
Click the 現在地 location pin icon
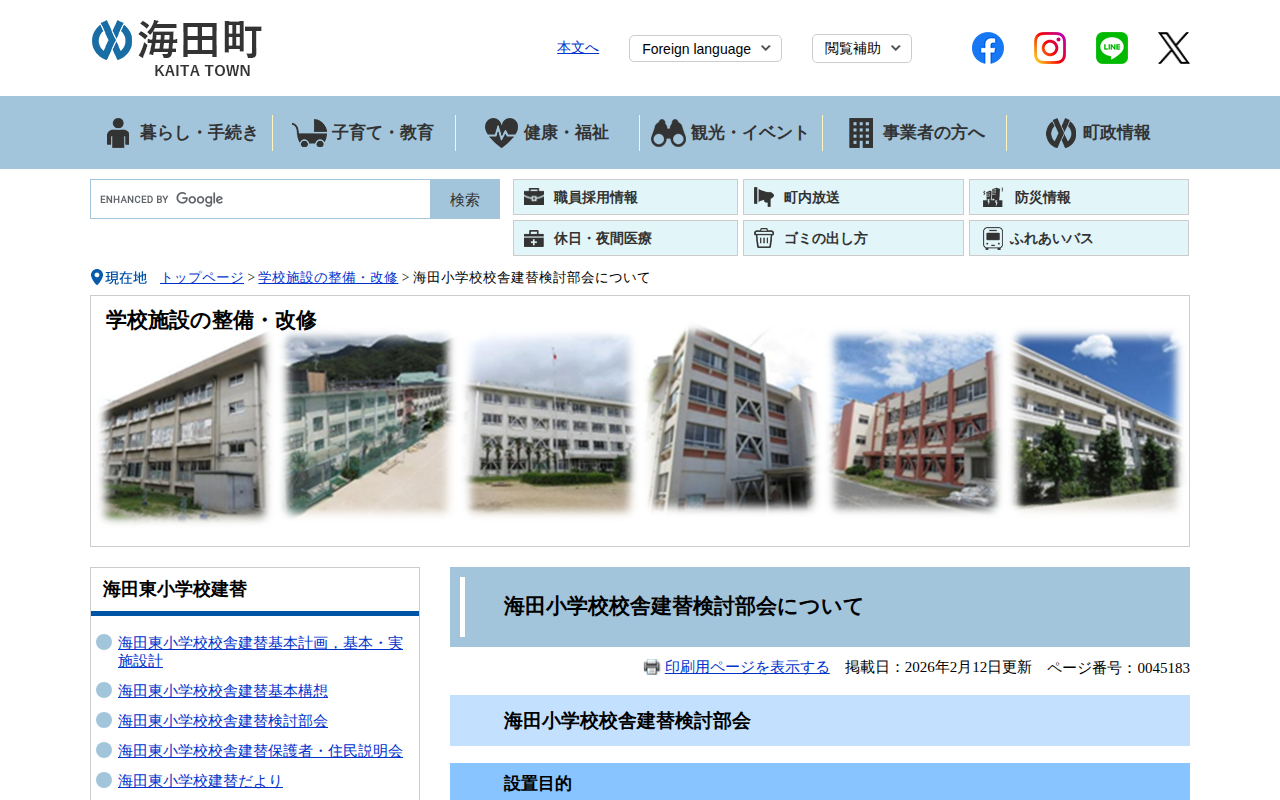pos(97,277)
